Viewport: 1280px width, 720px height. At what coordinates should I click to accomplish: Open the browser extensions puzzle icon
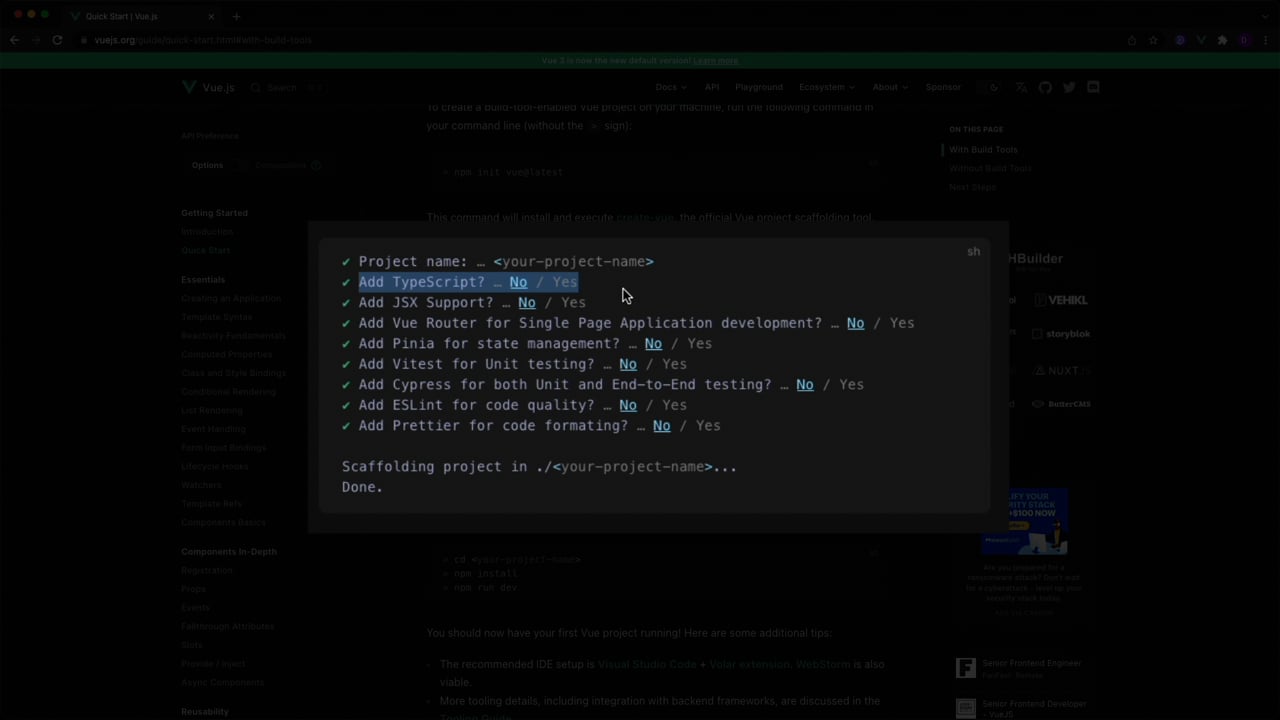click(x=1222, y=40)
